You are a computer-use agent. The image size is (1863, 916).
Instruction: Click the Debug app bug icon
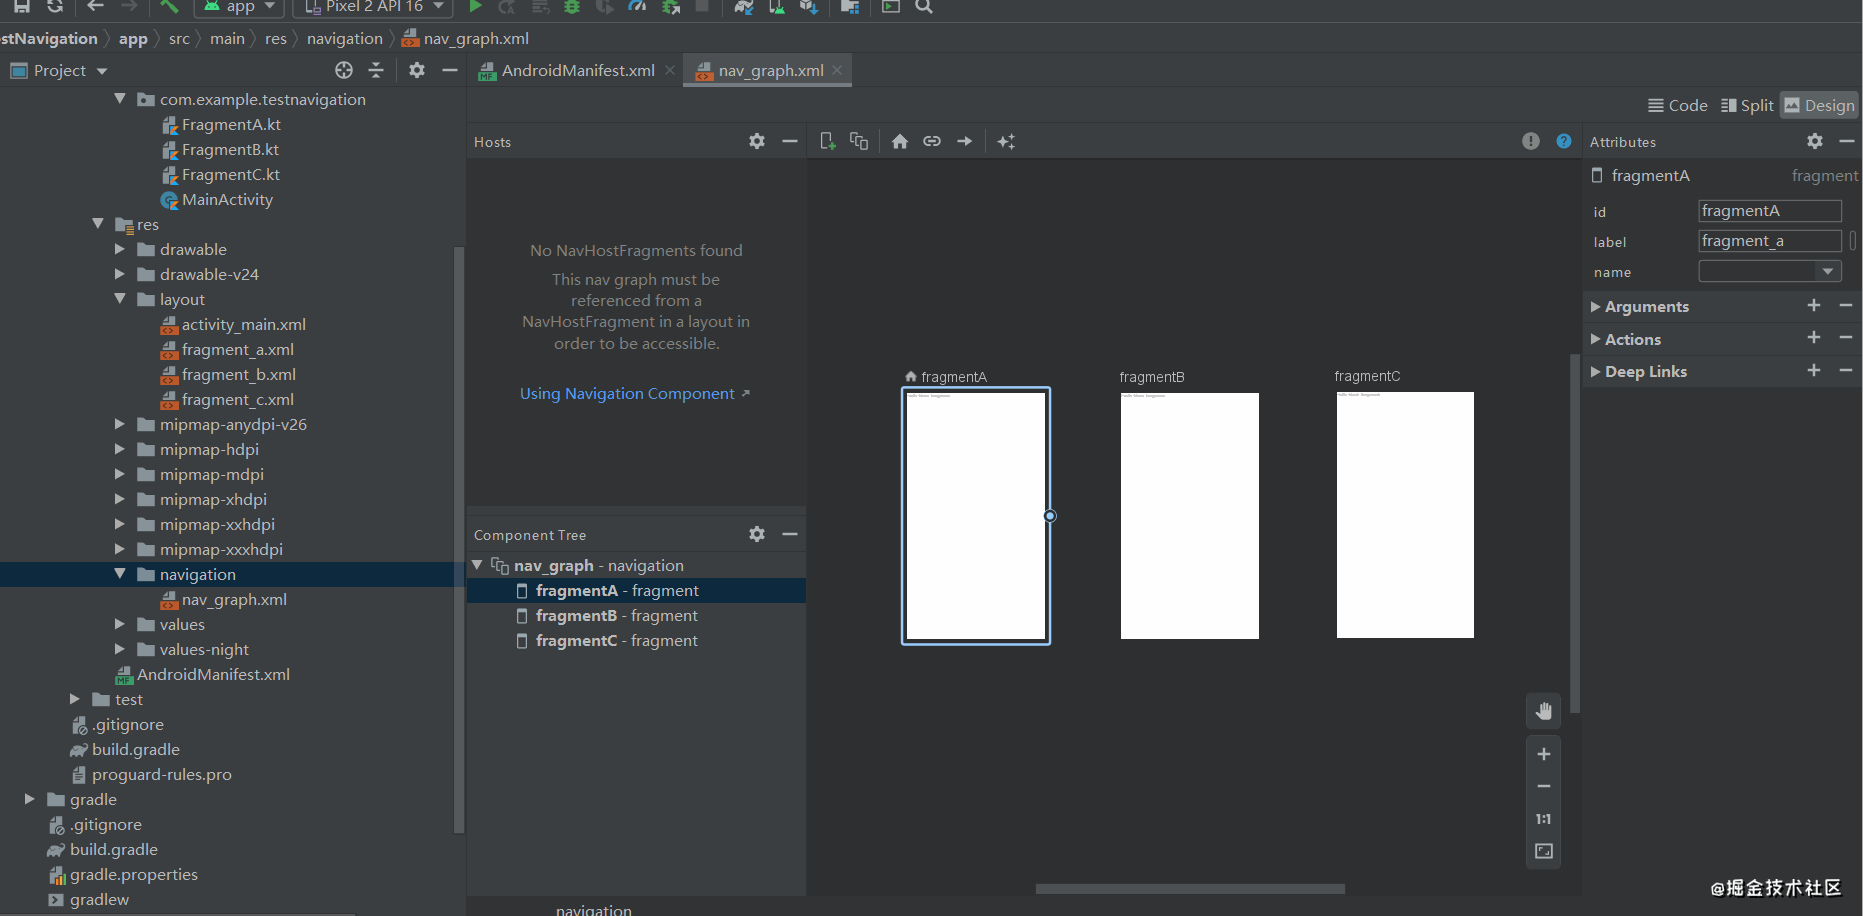[x=572, y=7]
